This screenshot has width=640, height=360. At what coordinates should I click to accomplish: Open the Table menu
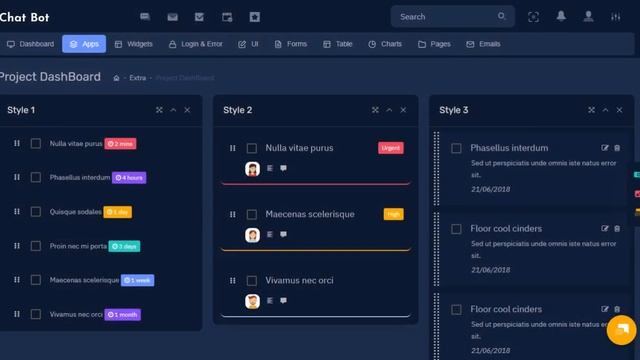338,44
